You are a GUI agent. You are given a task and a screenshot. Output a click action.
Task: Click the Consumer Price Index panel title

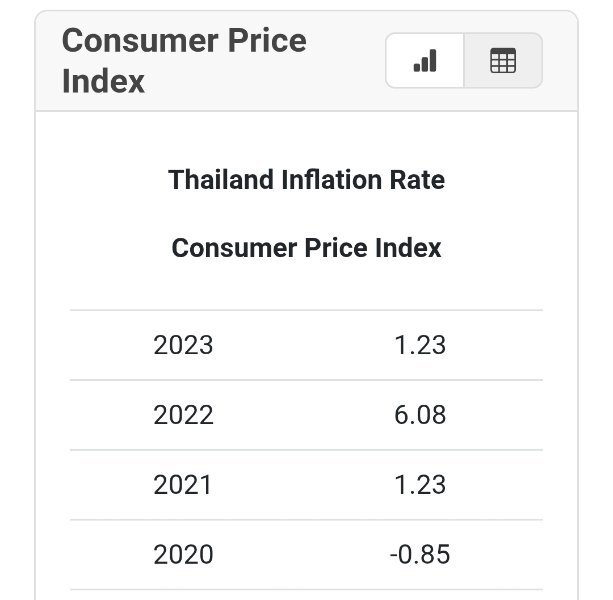pyautogui.click(x=184, y=61)
